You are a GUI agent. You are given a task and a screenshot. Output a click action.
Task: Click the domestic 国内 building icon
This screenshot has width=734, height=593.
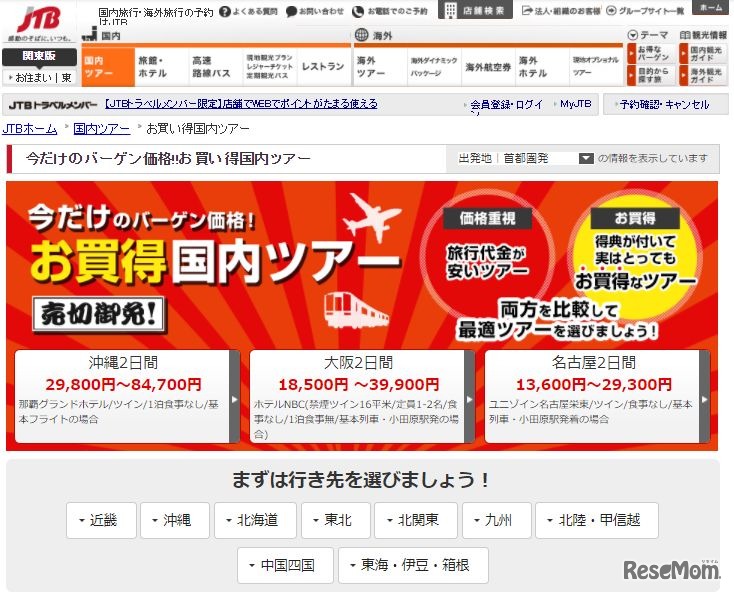(89, 34)
